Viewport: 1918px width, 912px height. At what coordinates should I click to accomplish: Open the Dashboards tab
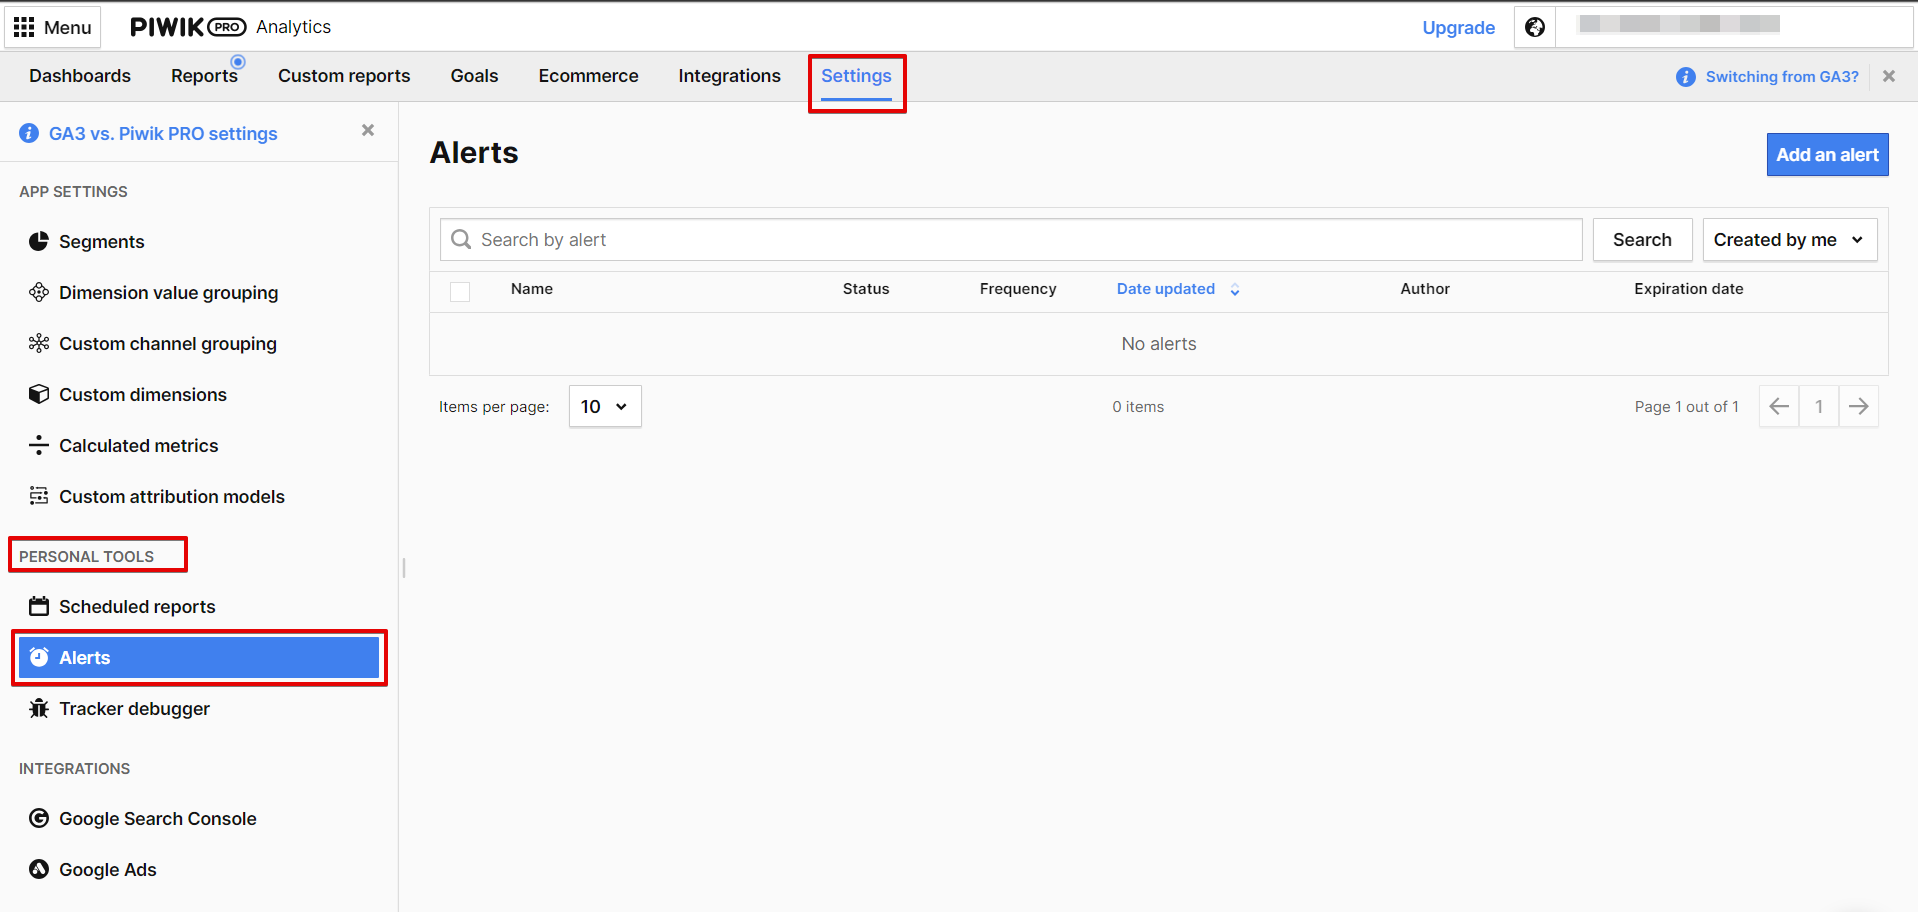tap(80, 76)
